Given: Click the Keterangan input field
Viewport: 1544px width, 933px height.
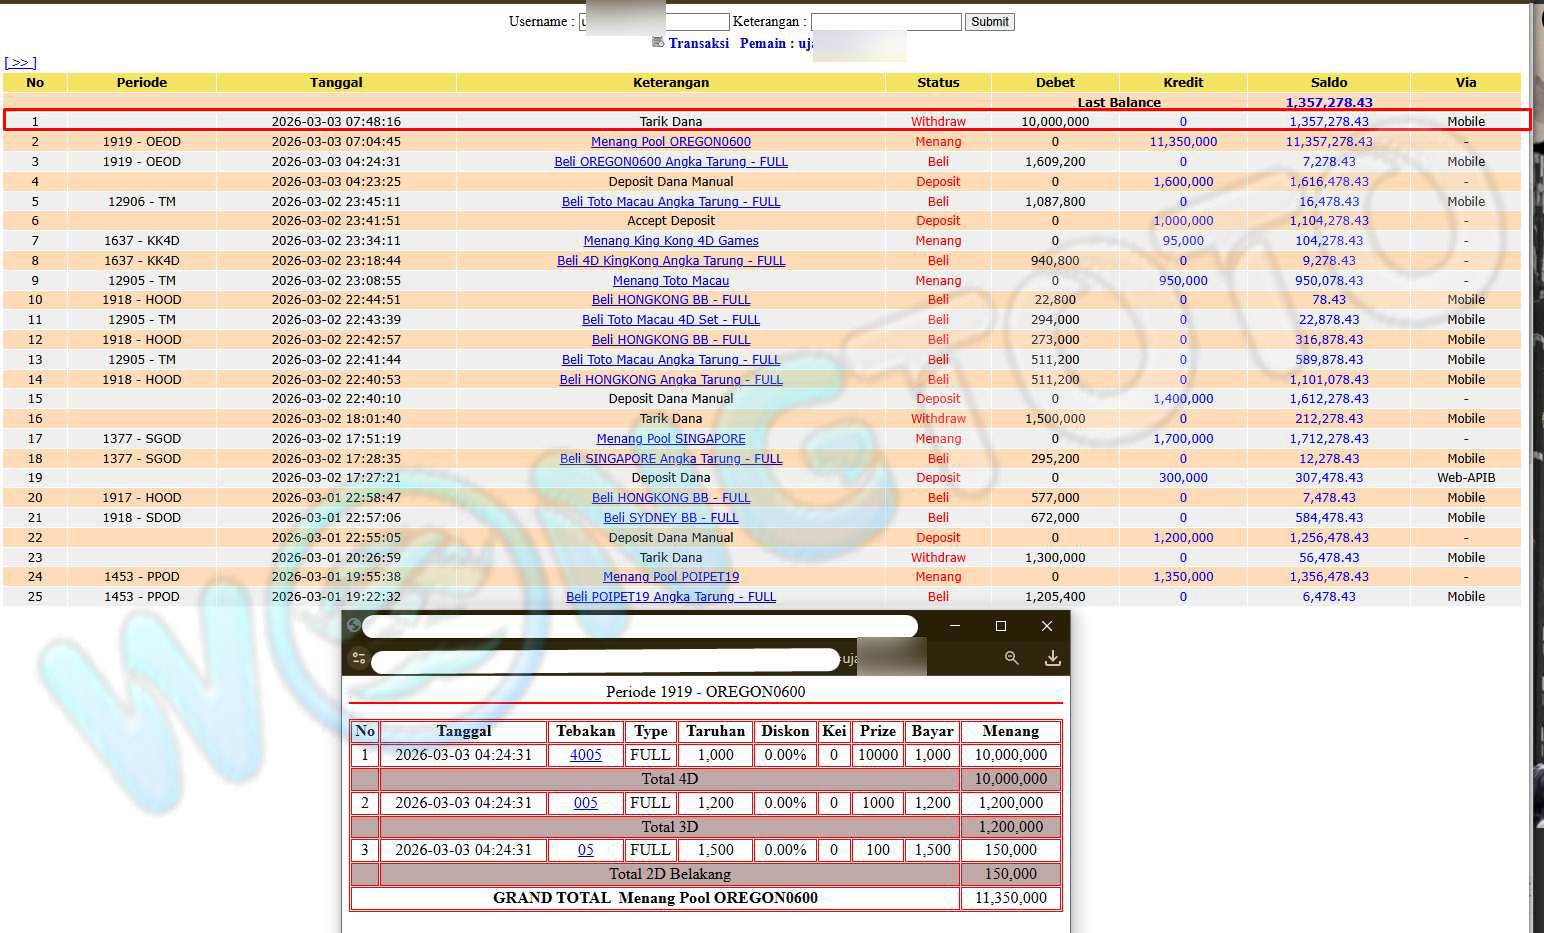Looking at the screenshot, I should tap(885, 22).
